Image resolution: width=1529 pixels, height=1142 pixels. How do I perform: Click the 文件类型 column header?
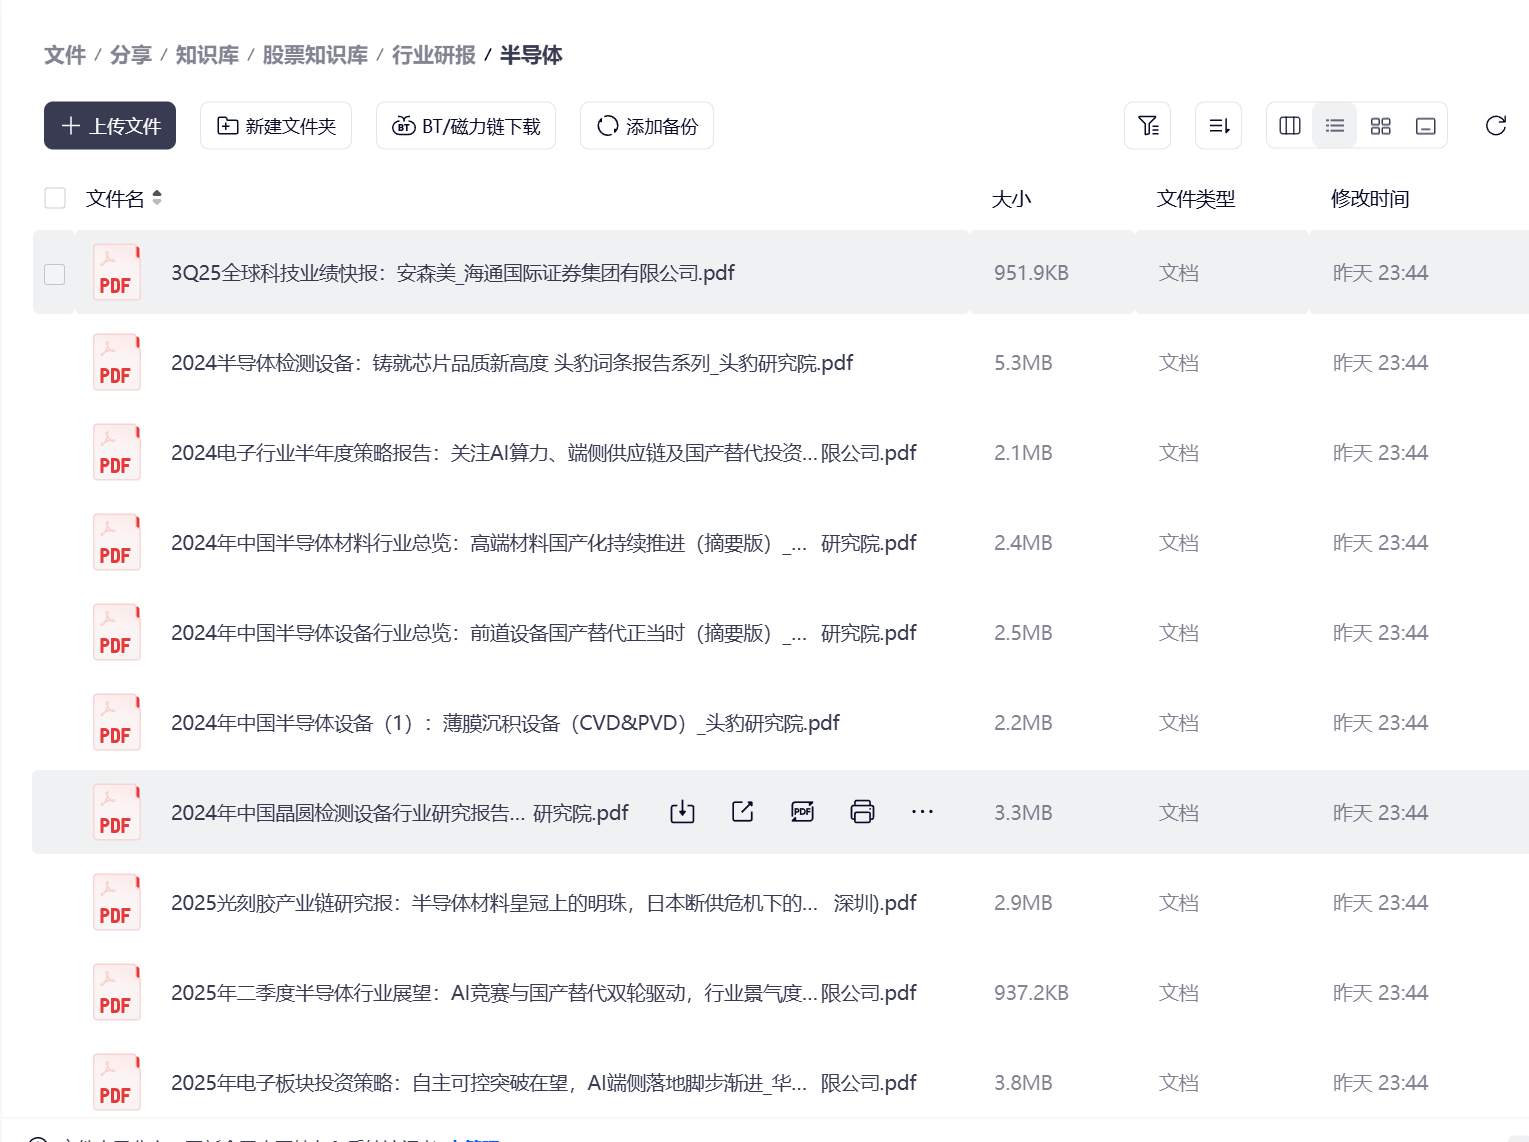tap(1196, 199)
